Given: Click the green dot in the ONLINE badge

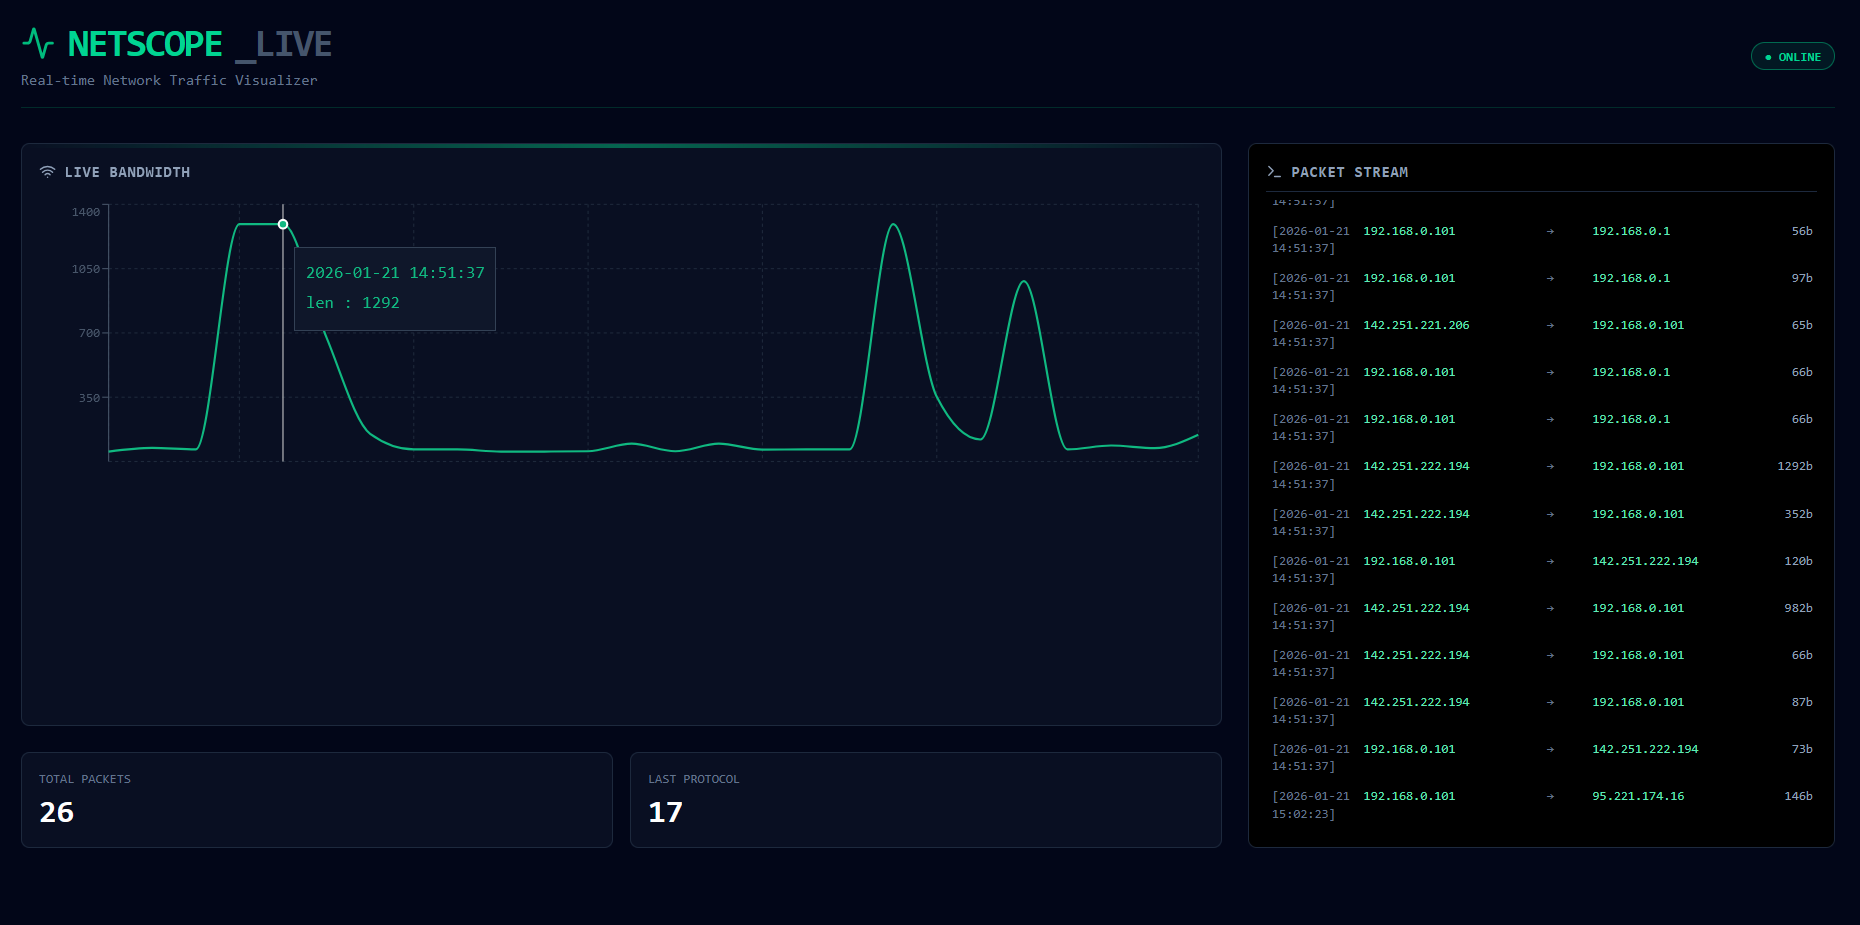Looking at the screenshot, I should pos(1768,58).
